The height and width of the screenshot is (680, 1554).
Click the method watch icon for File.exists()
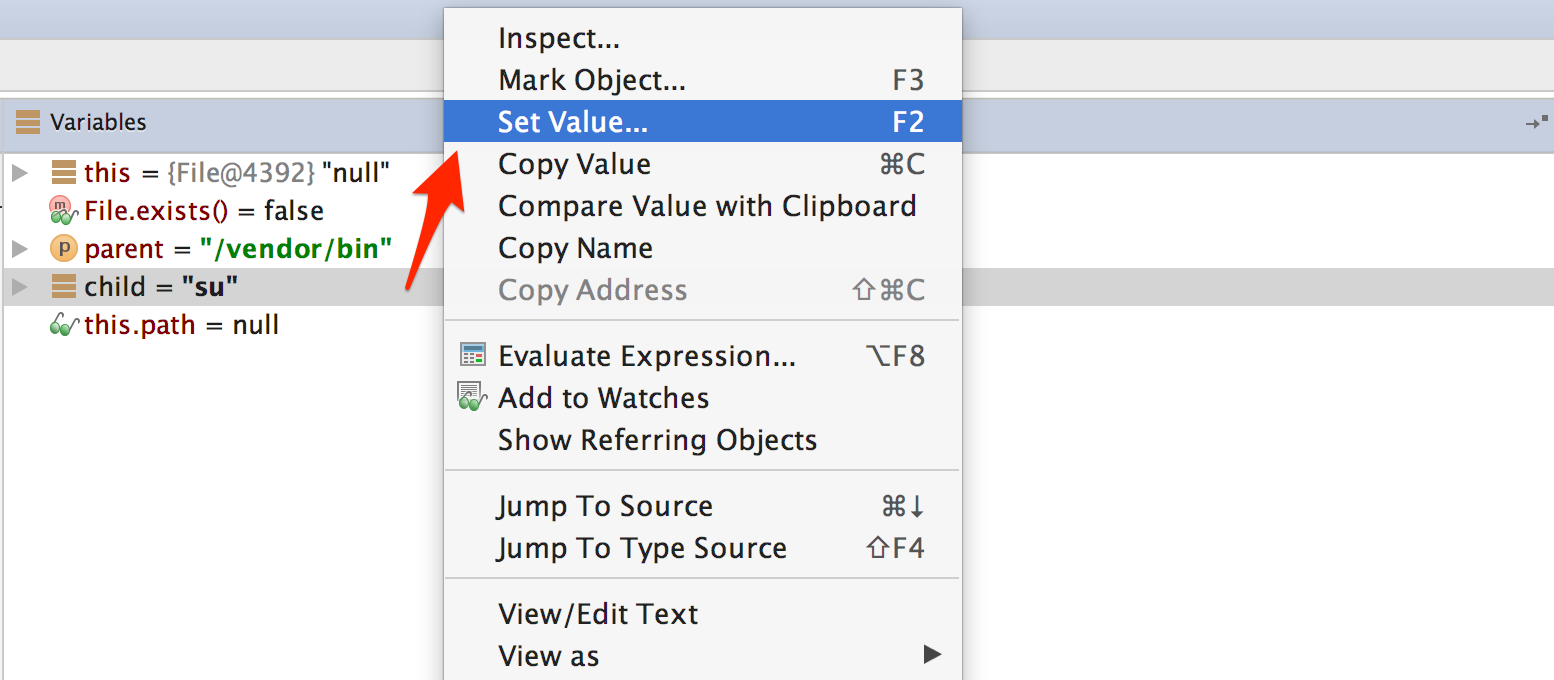click(x=63, y=211)
